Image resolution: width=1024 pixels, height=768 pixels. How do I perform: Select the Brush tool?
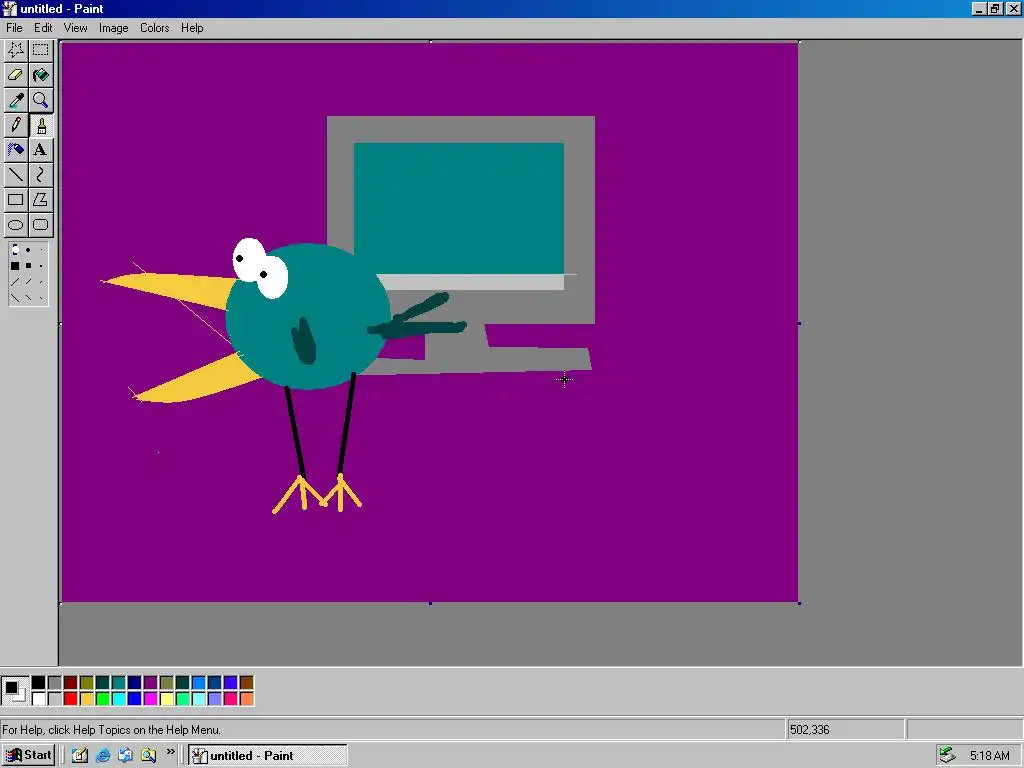tap(40, 125)
